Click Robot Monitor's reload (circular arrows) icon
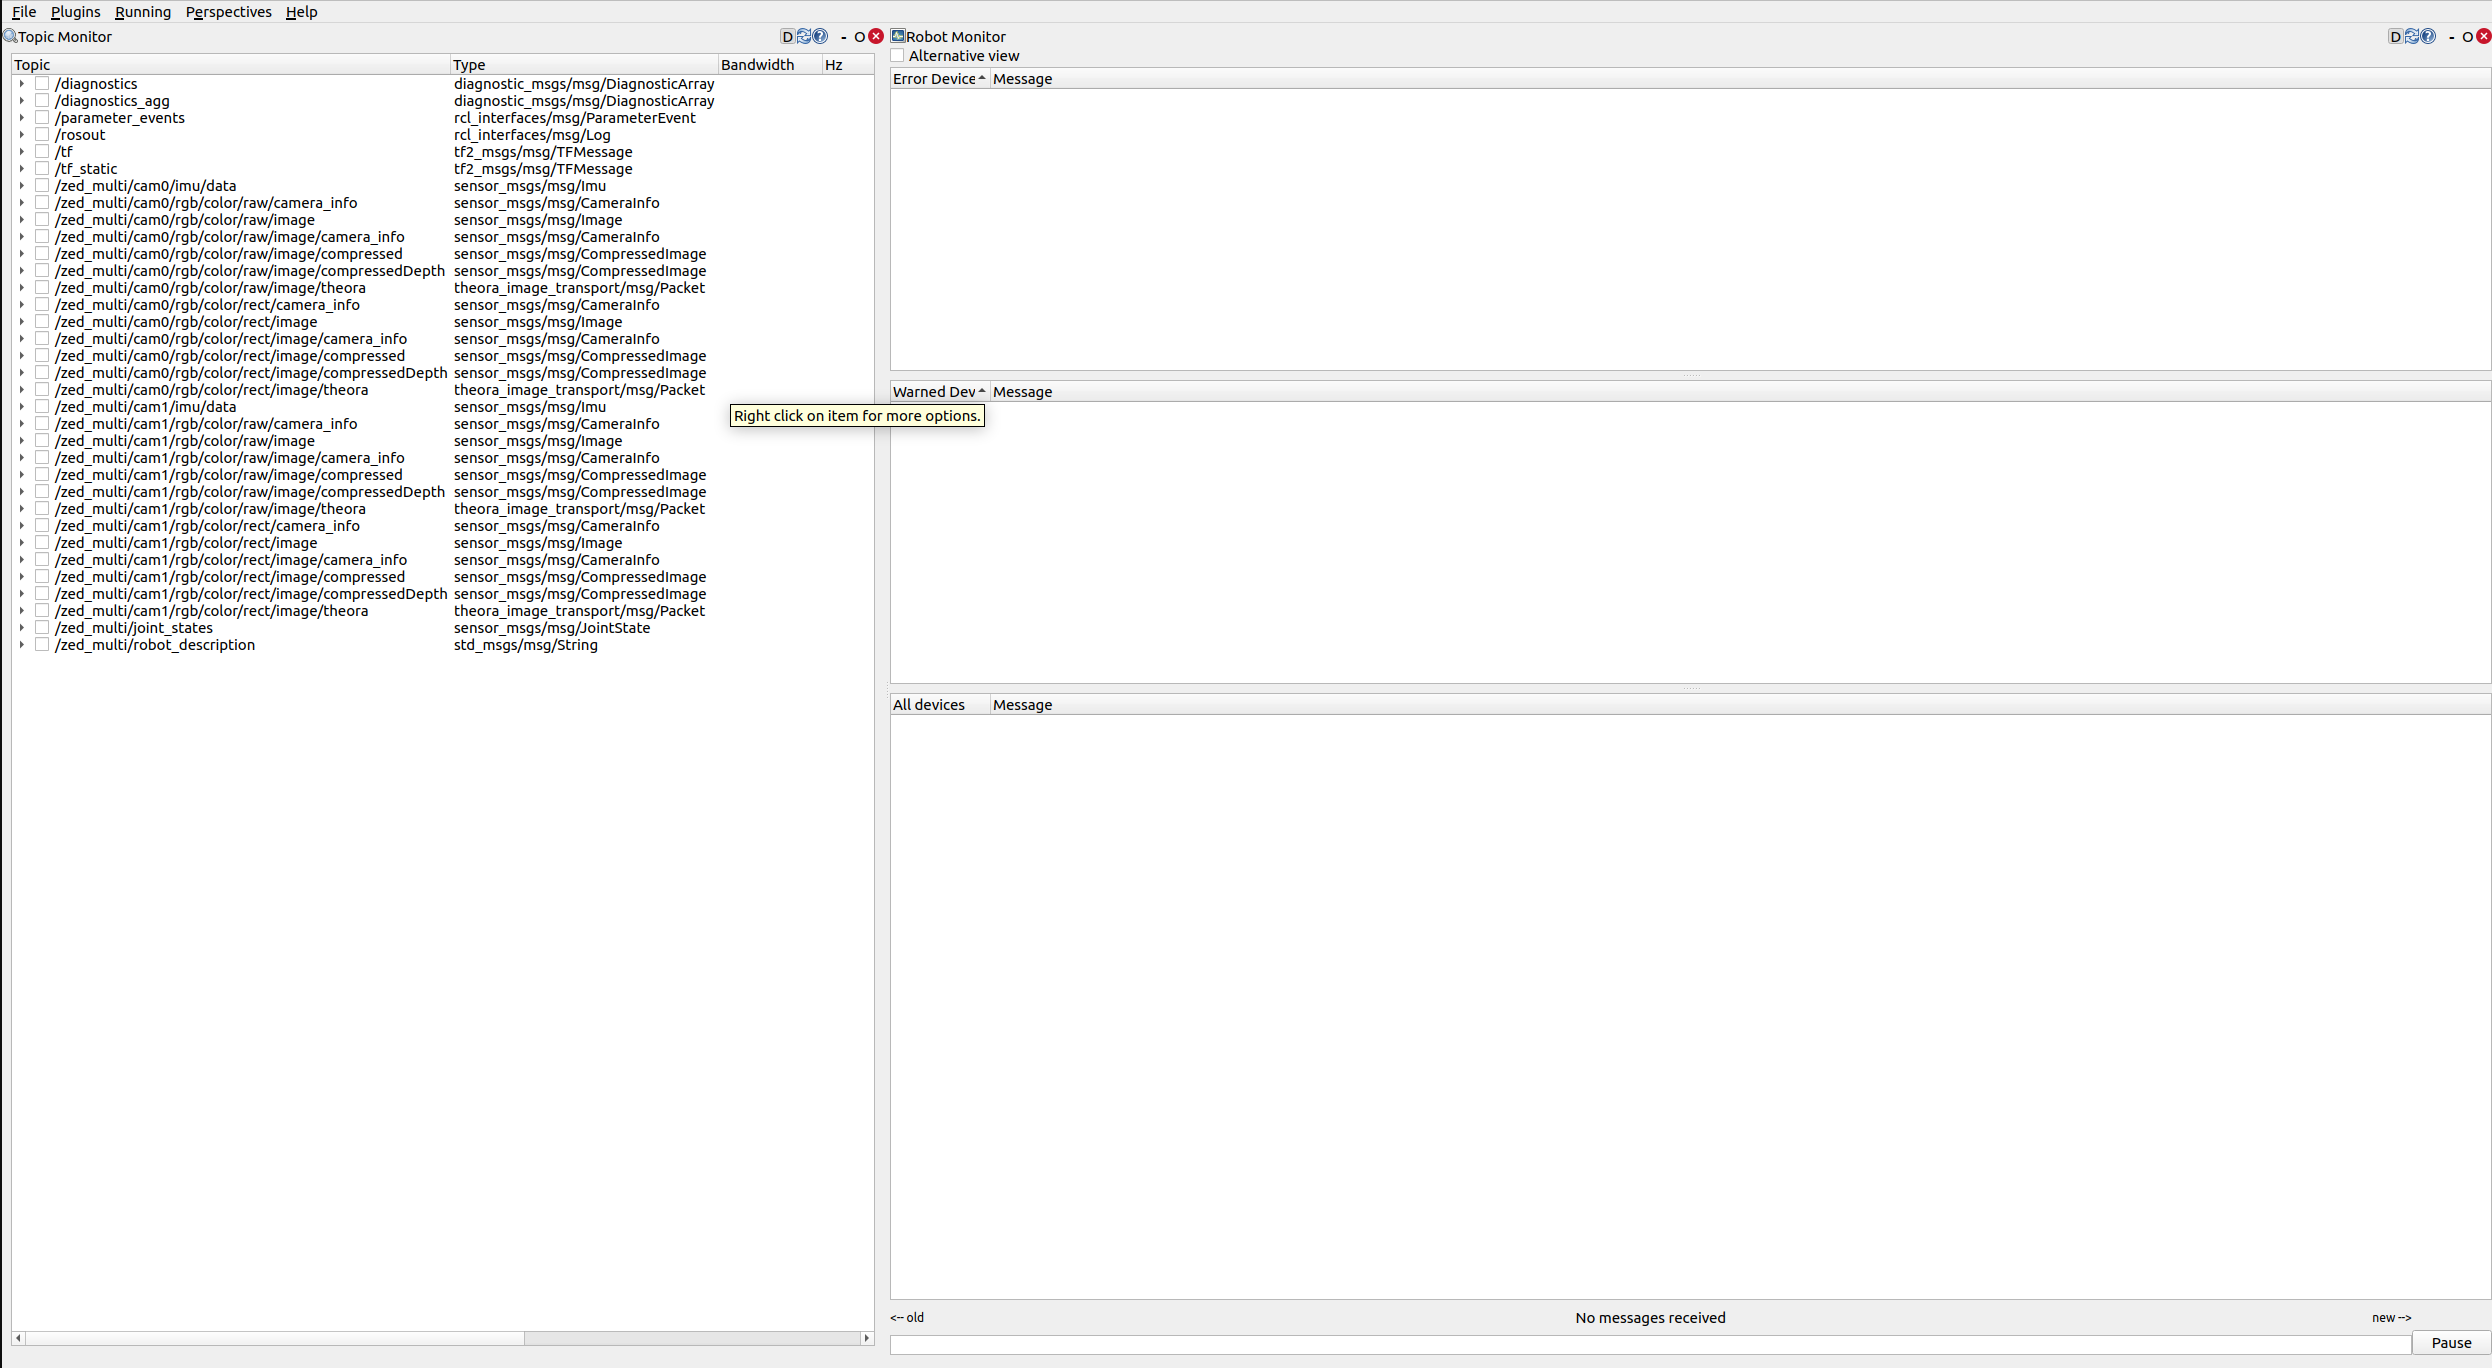The height and width of the screenshot is (1368, 2492). (2412, 37)
